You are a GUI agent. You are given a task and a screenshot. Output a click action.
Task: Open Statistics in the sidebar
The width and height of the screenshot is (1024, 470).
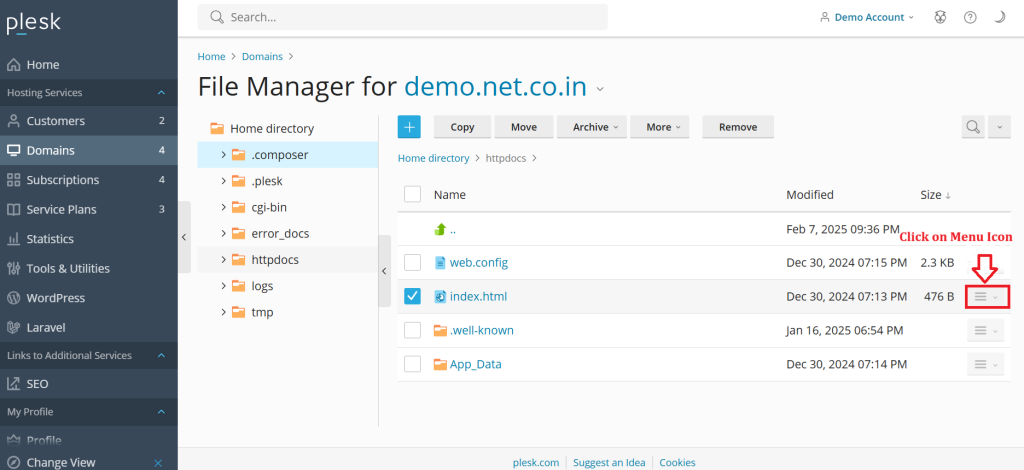point(89,239)
